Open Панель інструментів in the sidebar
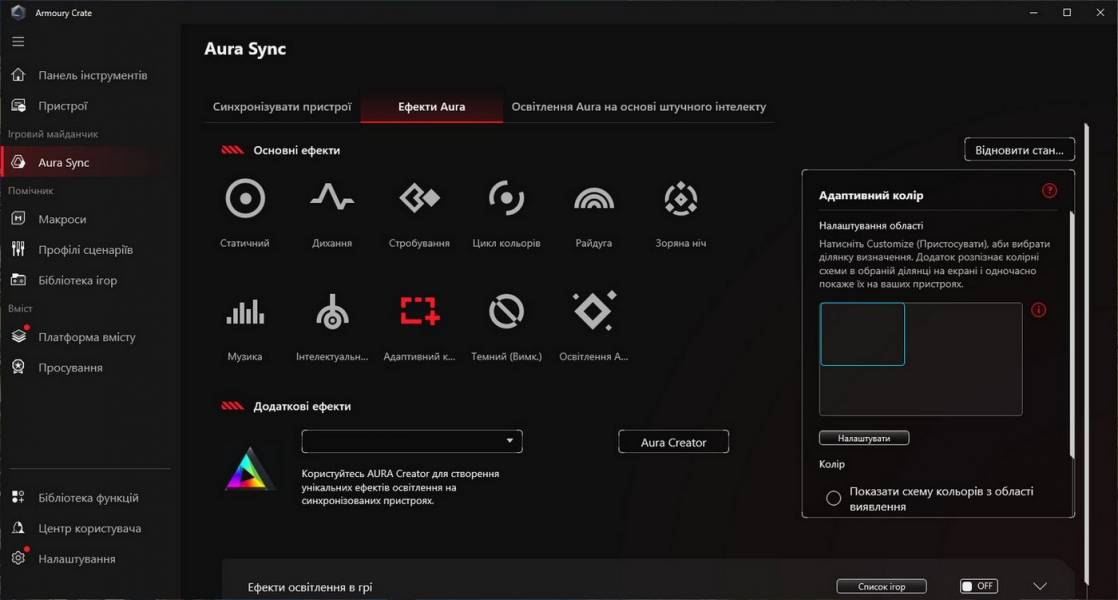1118x600 pixels. tap(92, 75)
